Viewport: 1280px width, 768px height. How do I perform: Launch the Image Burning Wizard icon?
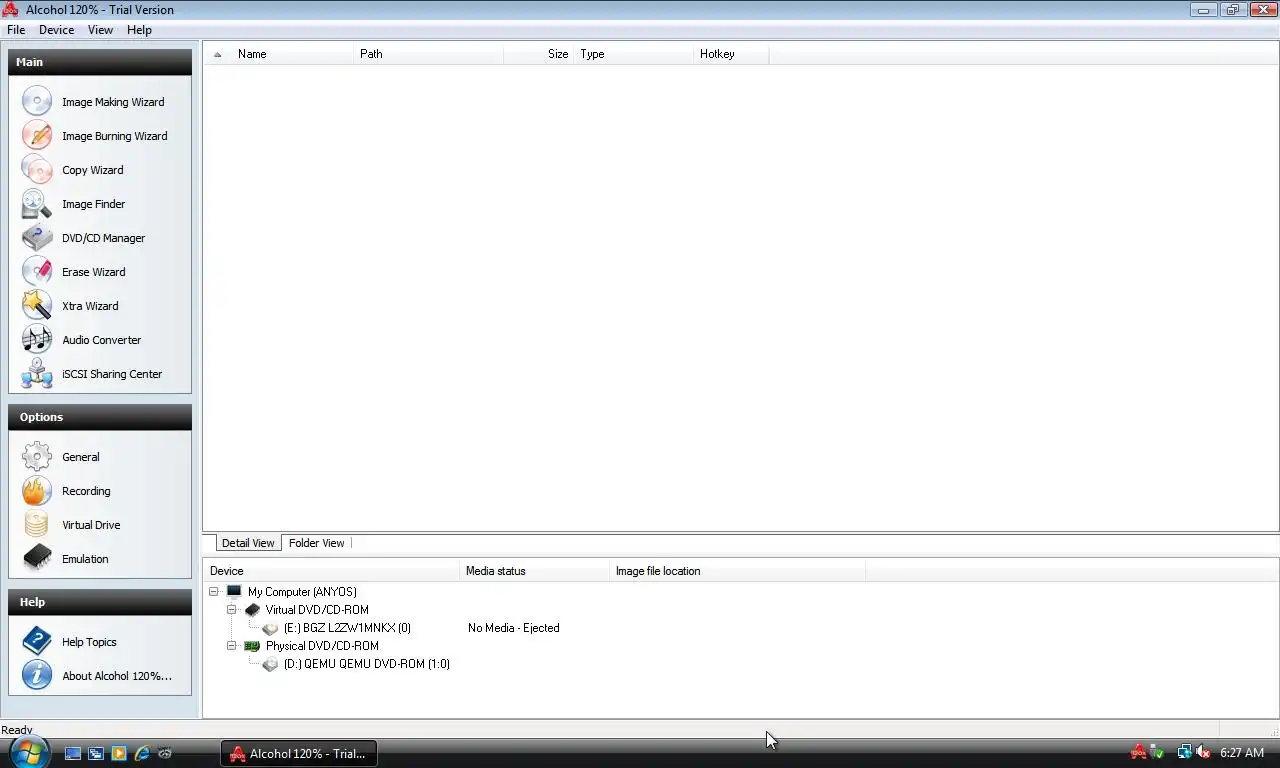(x=37, y=136)
